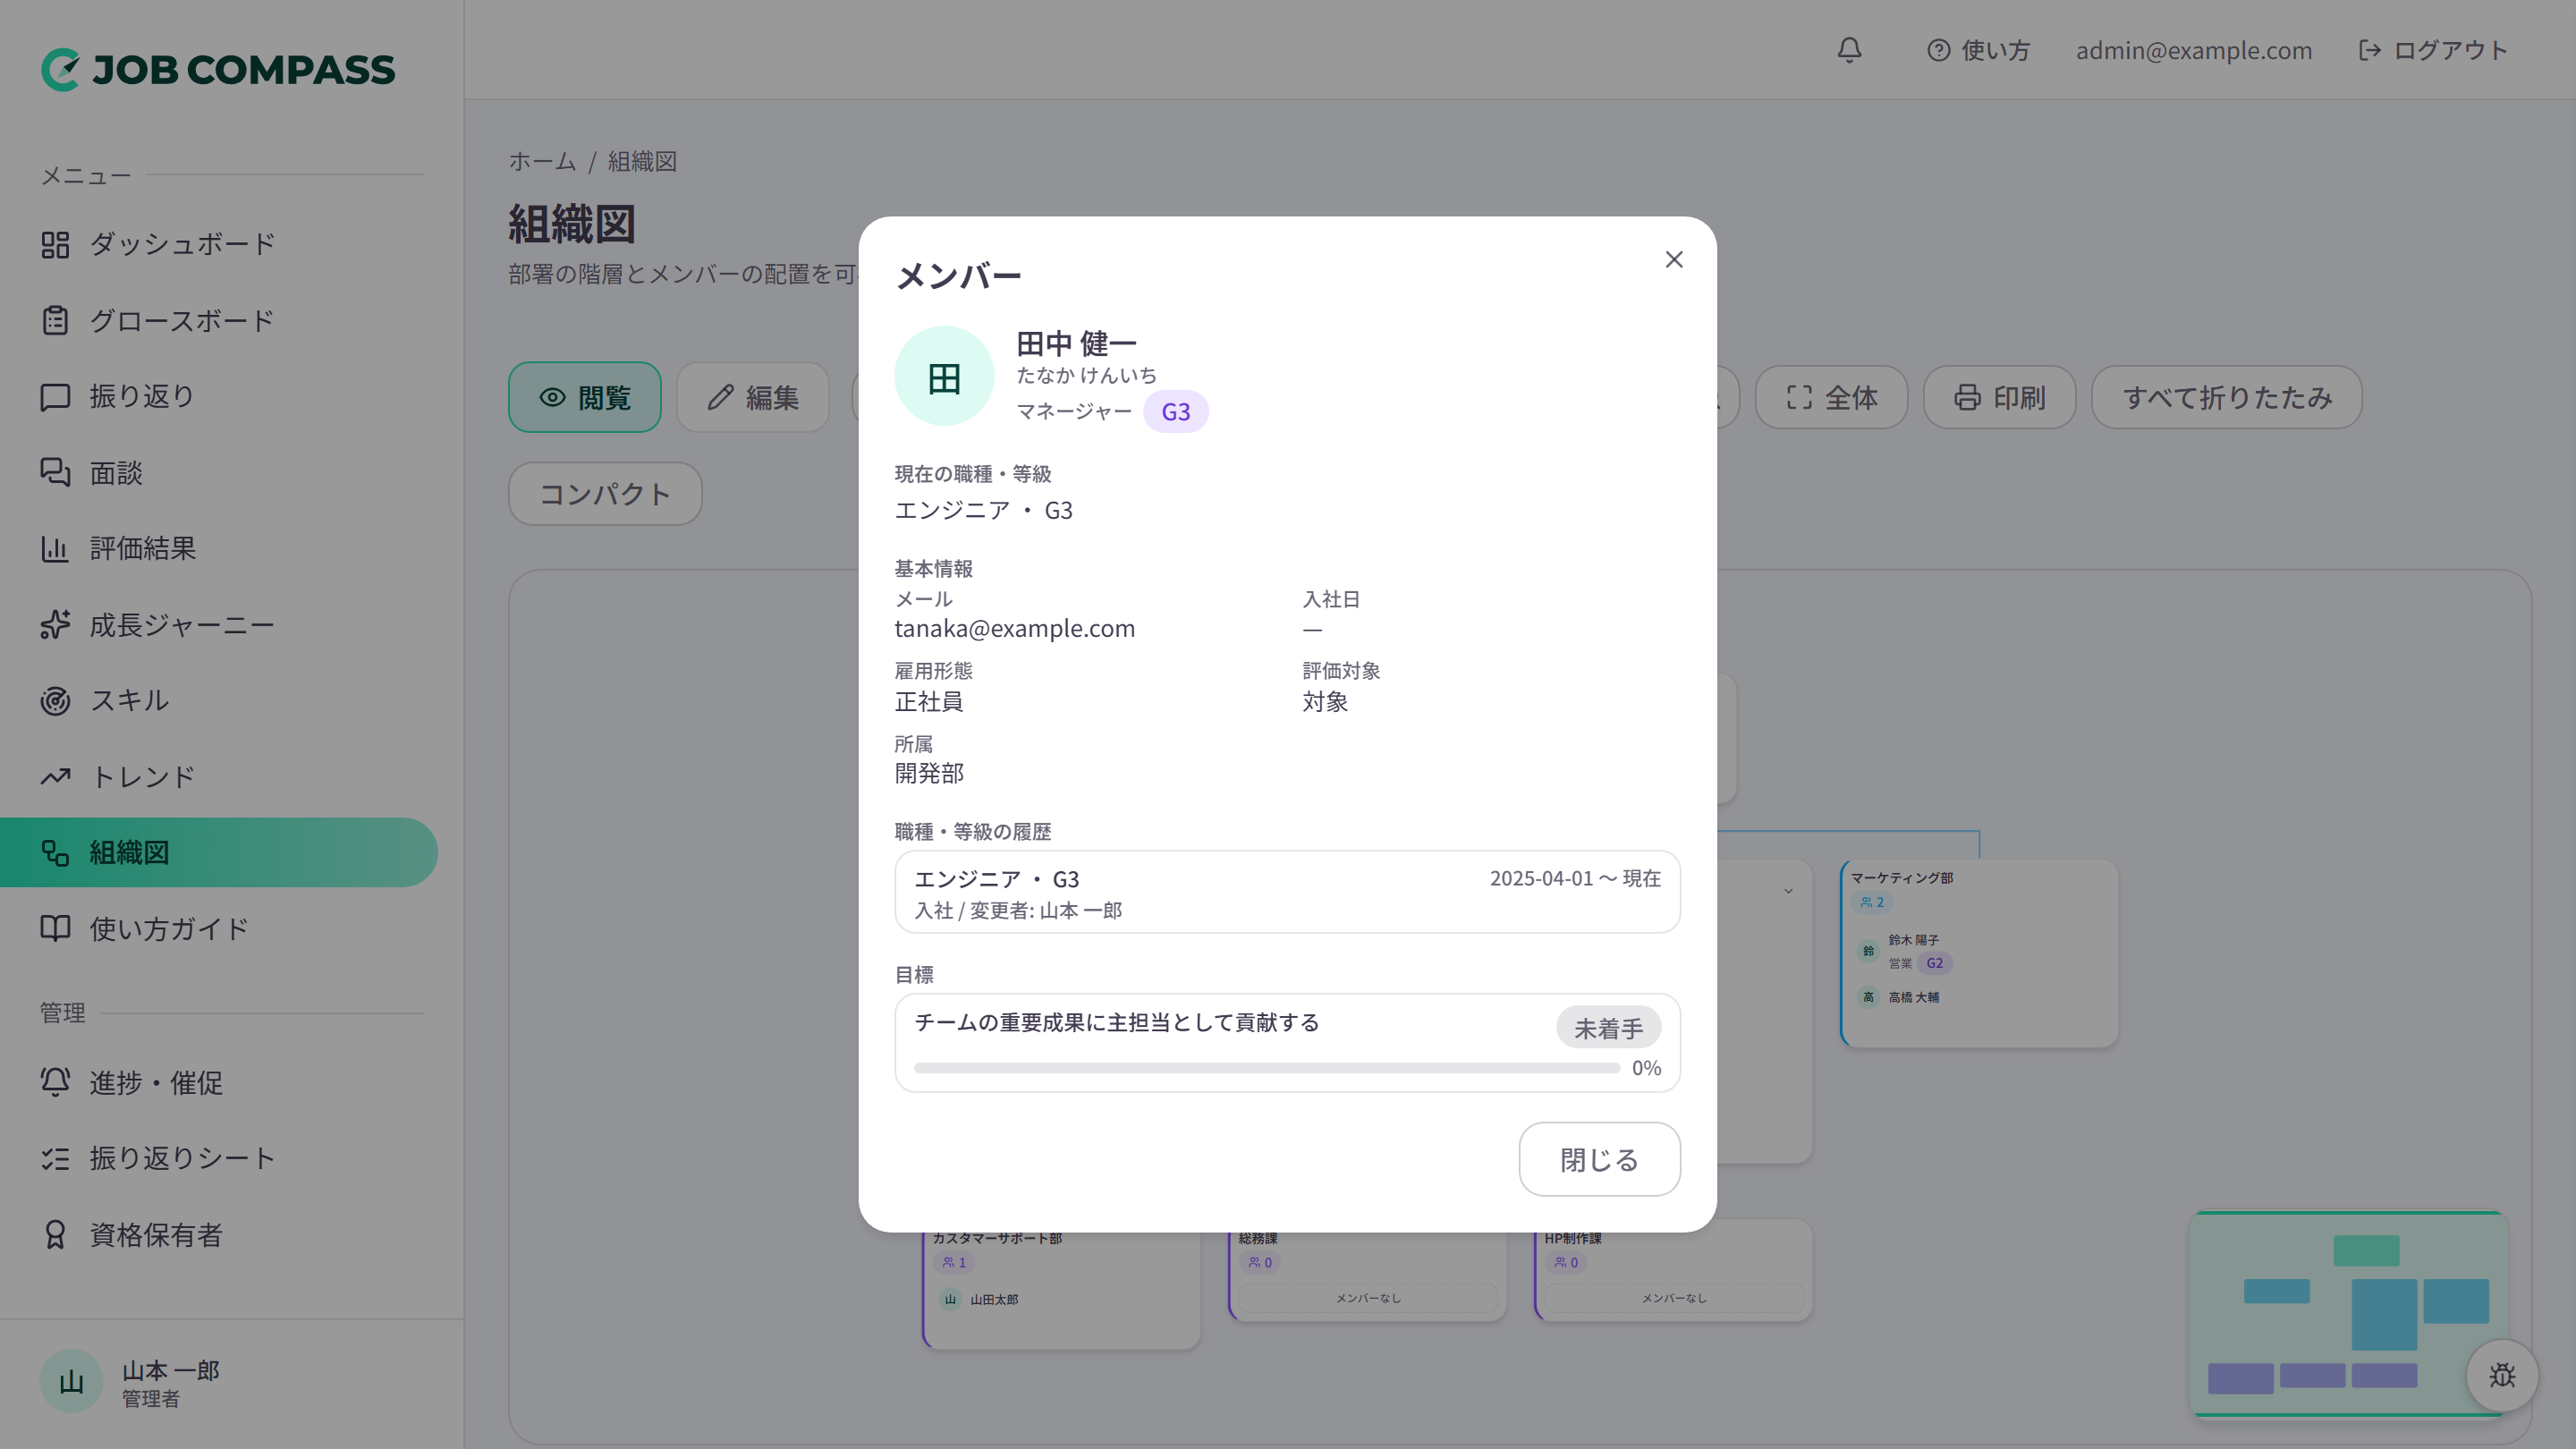Toggle the コンパクト layout button
The height and width of the screenshot is (1449, 2576).
coord(605,493)
